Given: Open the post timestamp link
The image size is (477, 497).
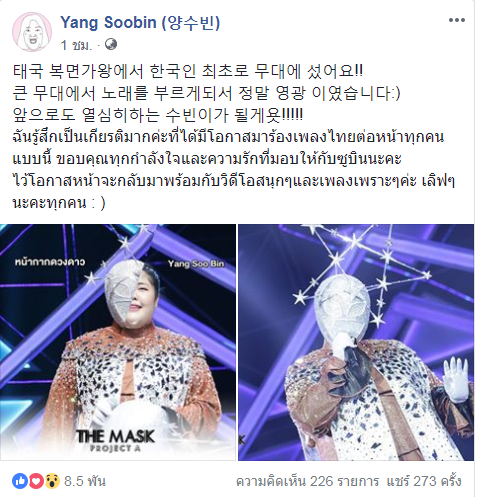Looking at the screenshot, I should click(x=76, y=45).
